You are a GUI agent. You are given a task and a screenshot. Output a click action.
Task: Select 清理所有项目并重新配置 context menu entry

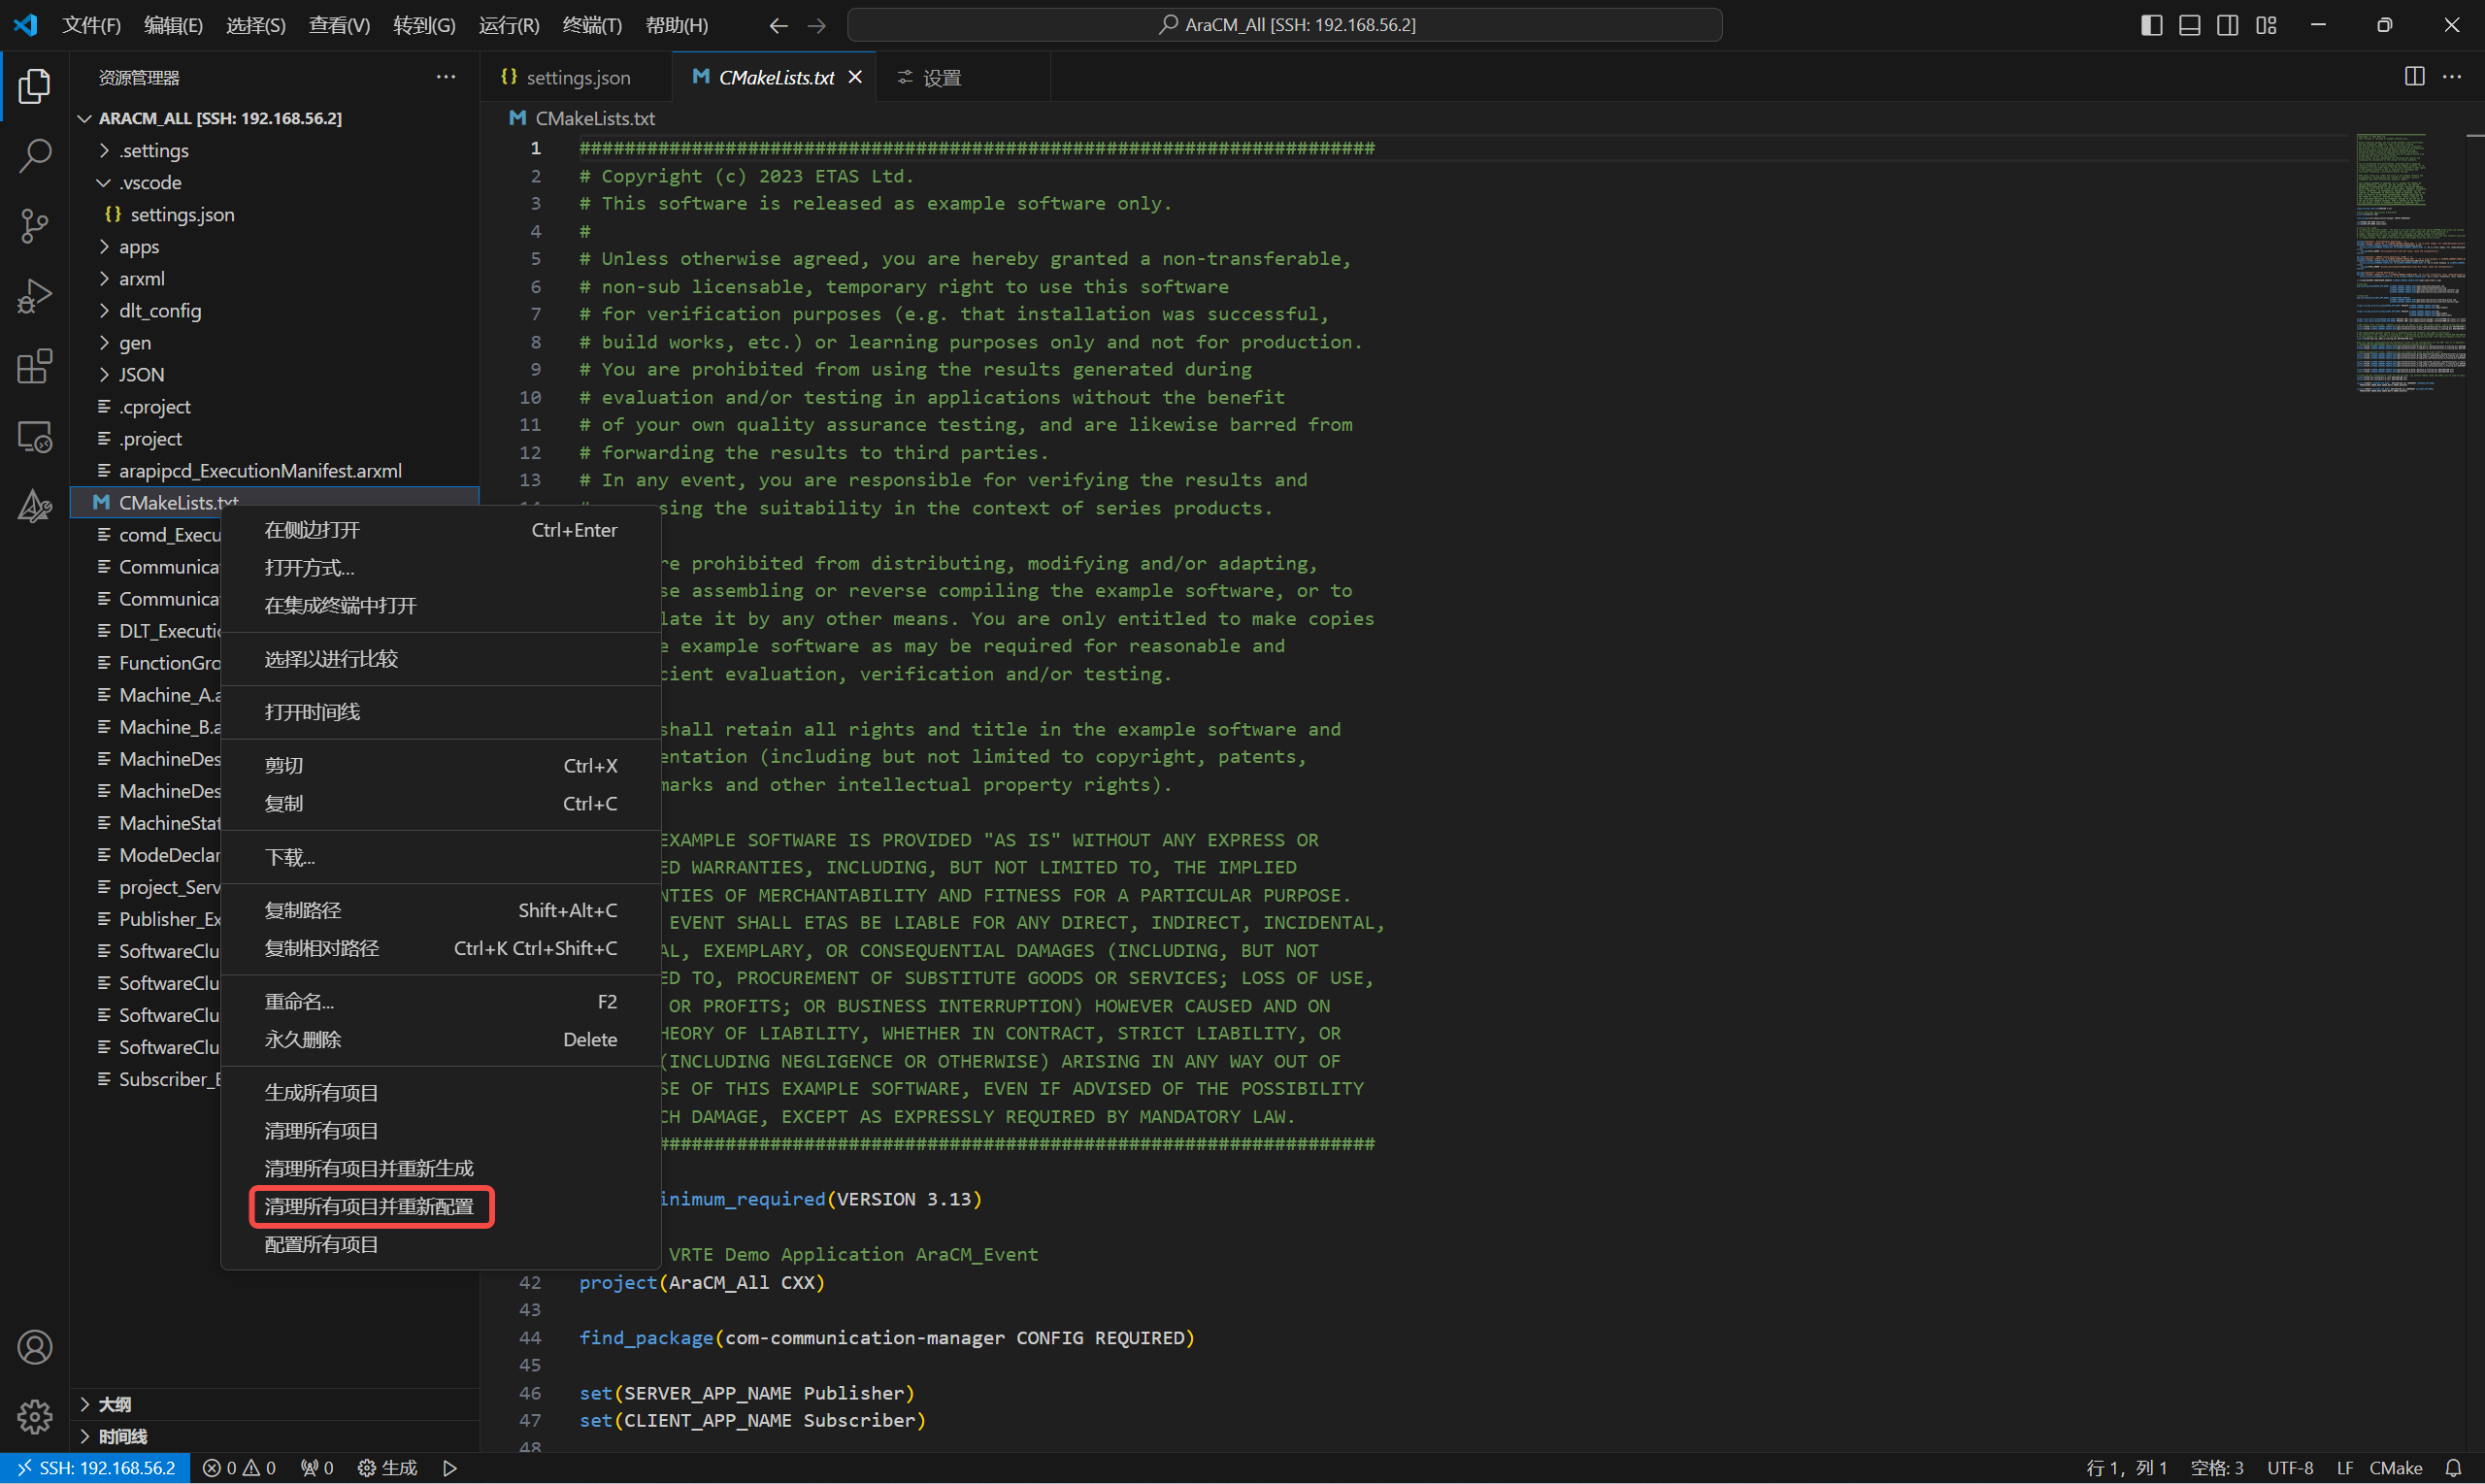click(x=369, y=1207)
